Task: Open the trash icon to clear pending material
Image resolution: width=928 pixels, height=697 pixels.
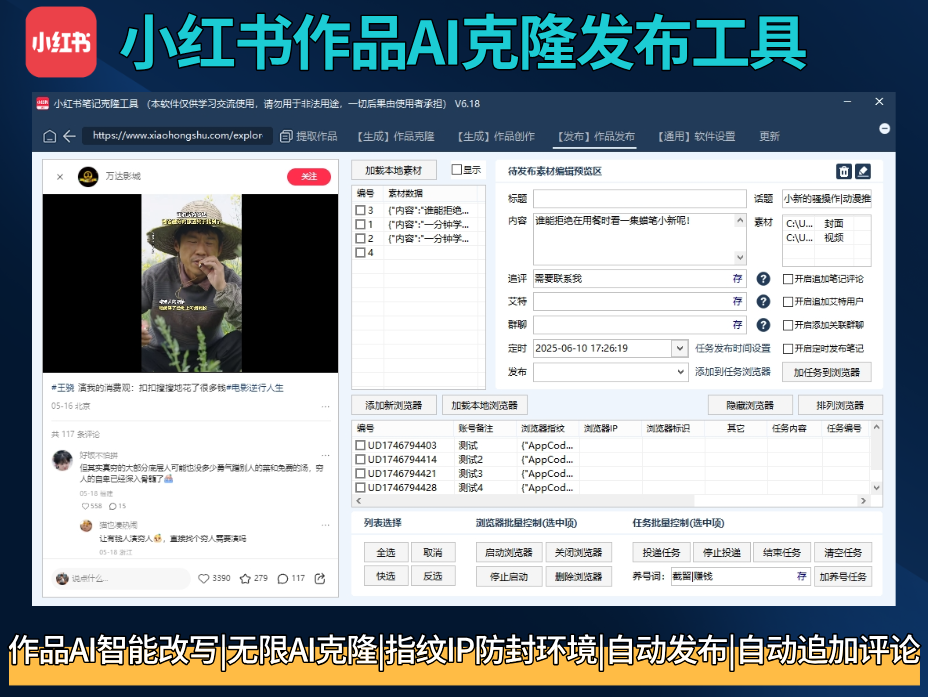Action: 845,171
